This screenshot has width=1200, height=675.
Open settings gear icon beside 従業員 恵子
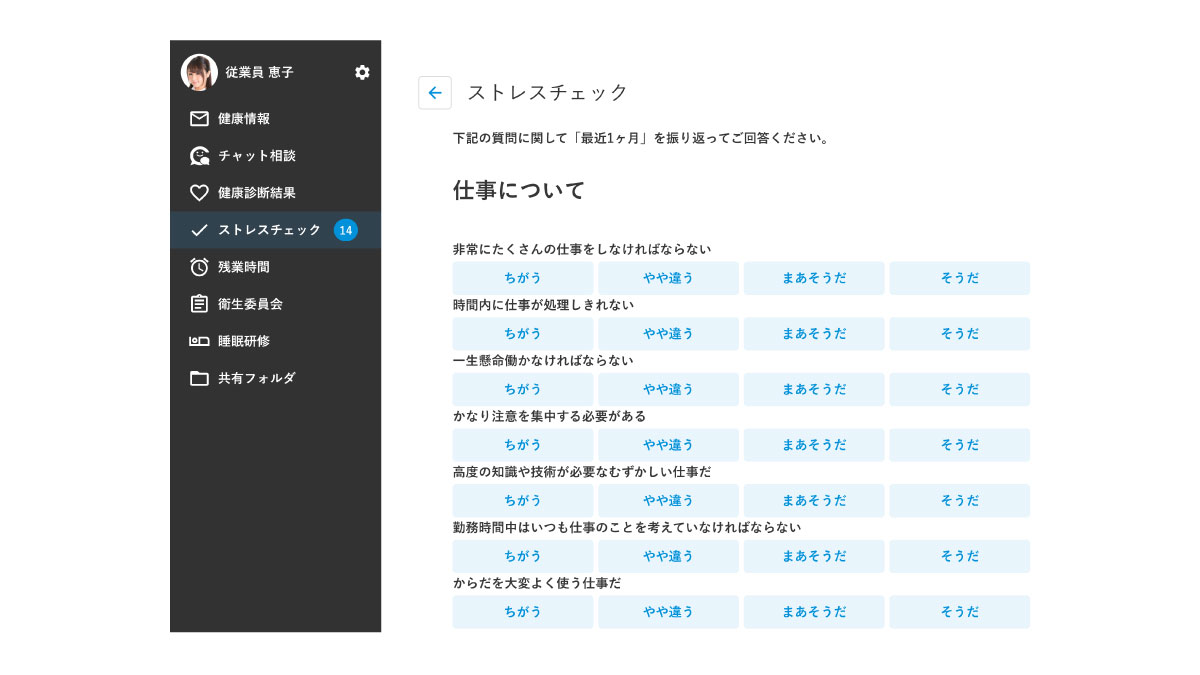[362, 72]
